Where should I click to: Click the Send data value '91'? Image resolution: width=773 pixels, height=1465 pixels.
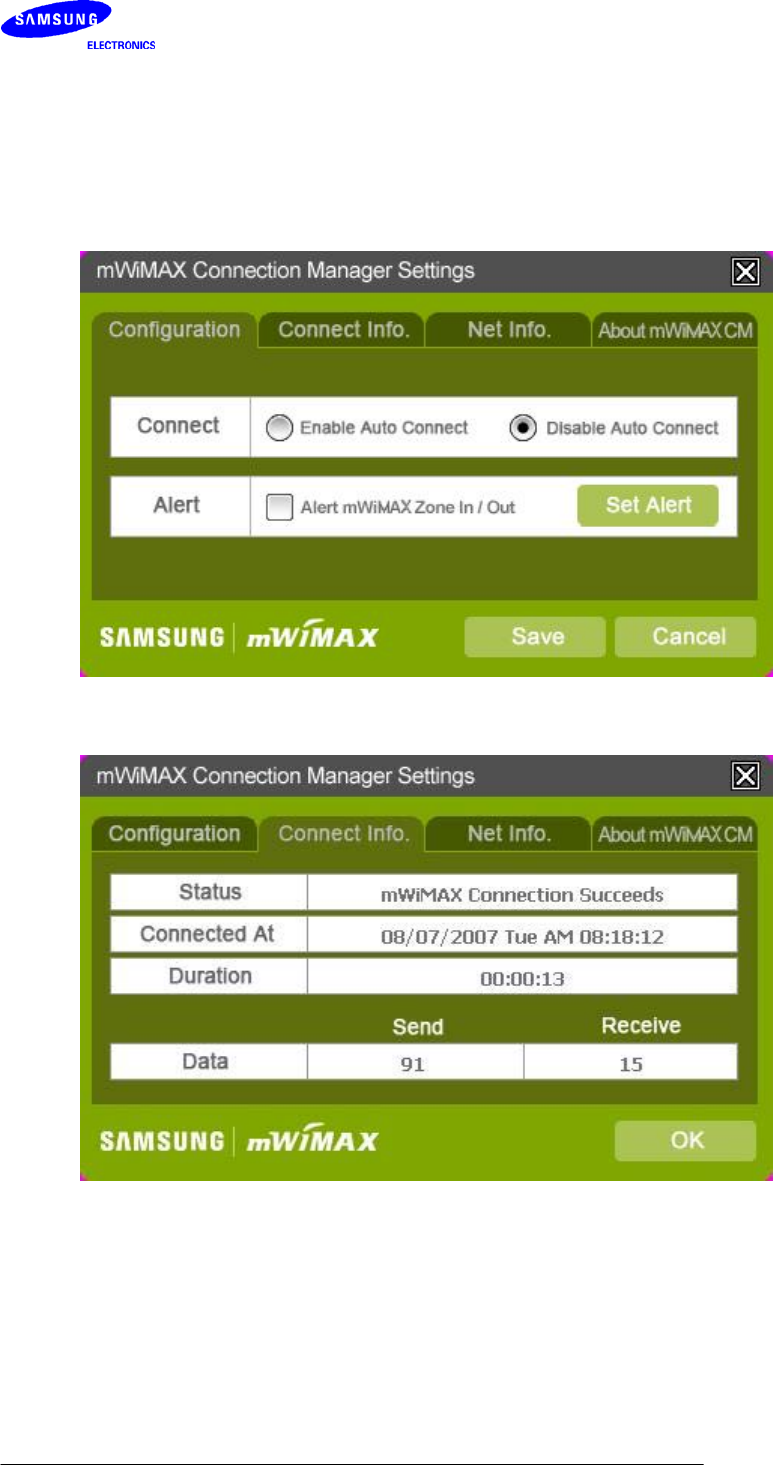point(415,1063)
